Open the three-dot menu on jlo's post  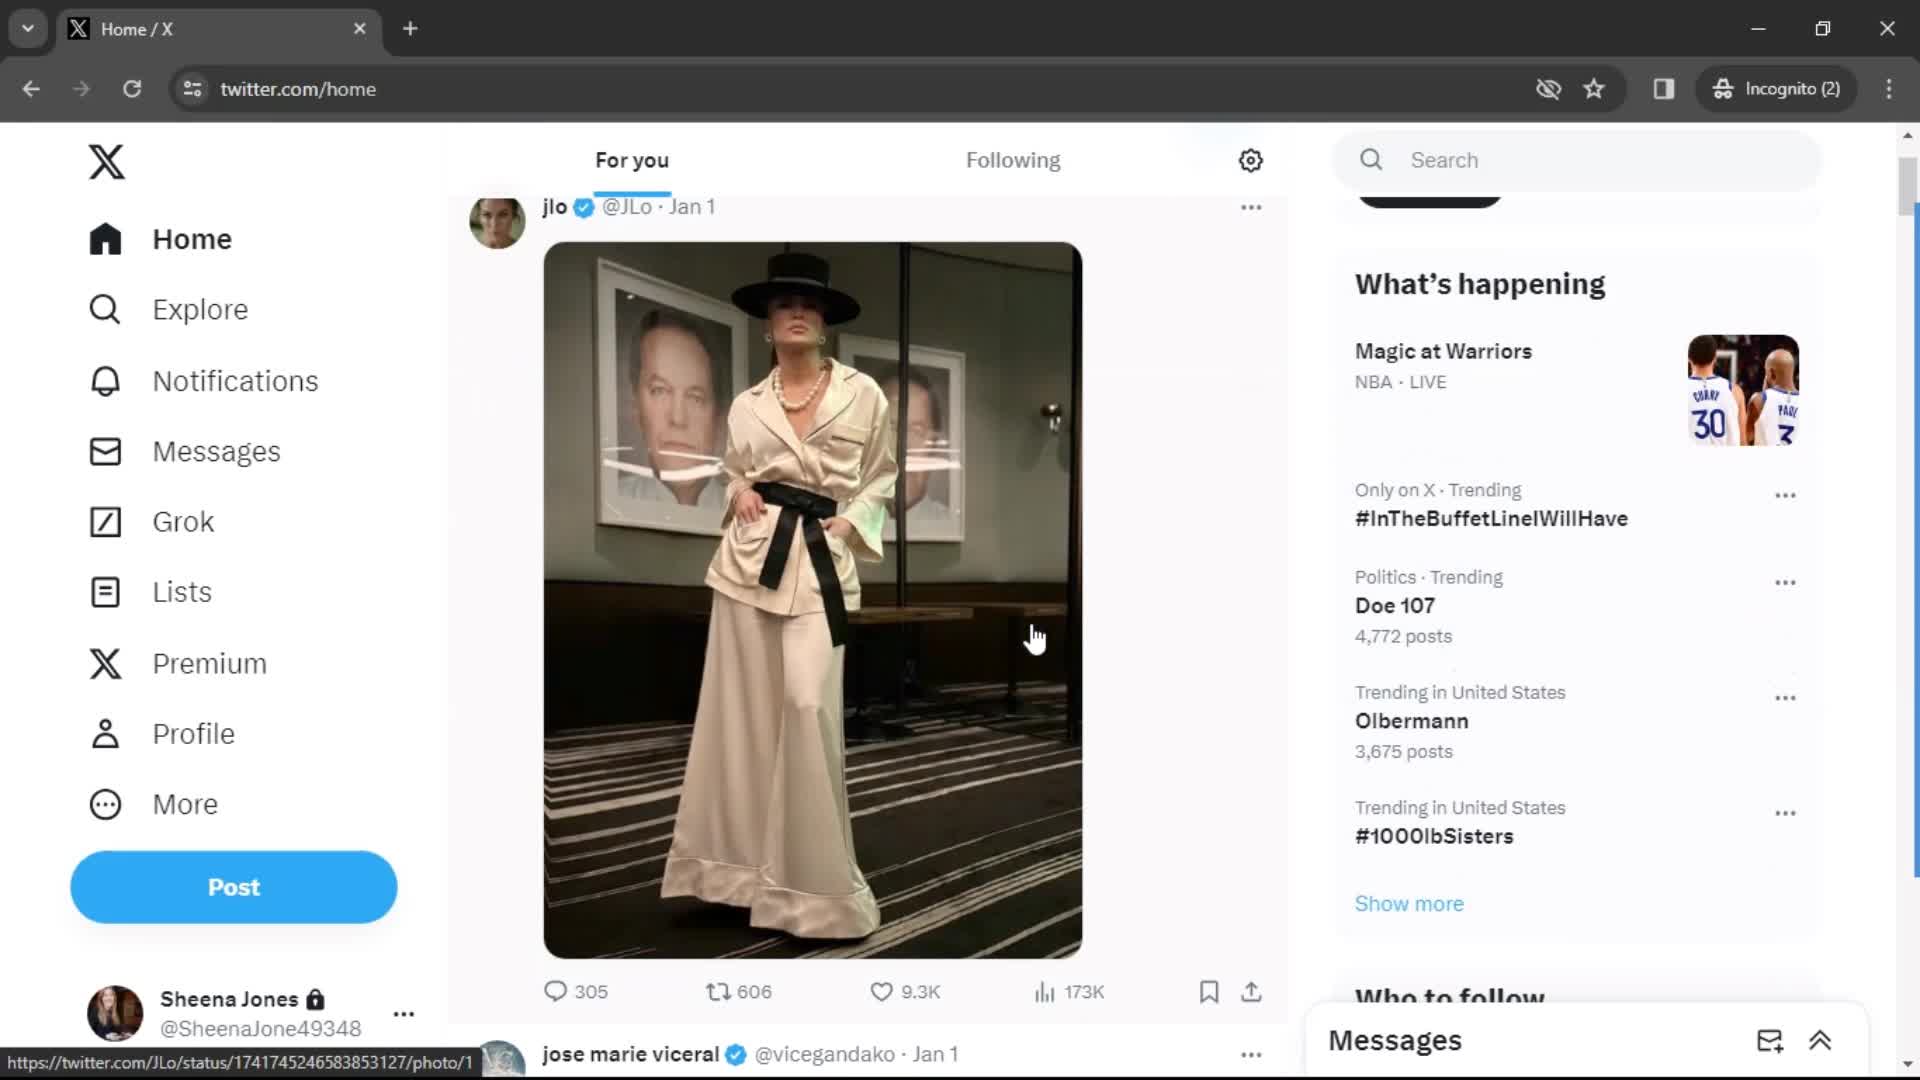(1251, 207)
